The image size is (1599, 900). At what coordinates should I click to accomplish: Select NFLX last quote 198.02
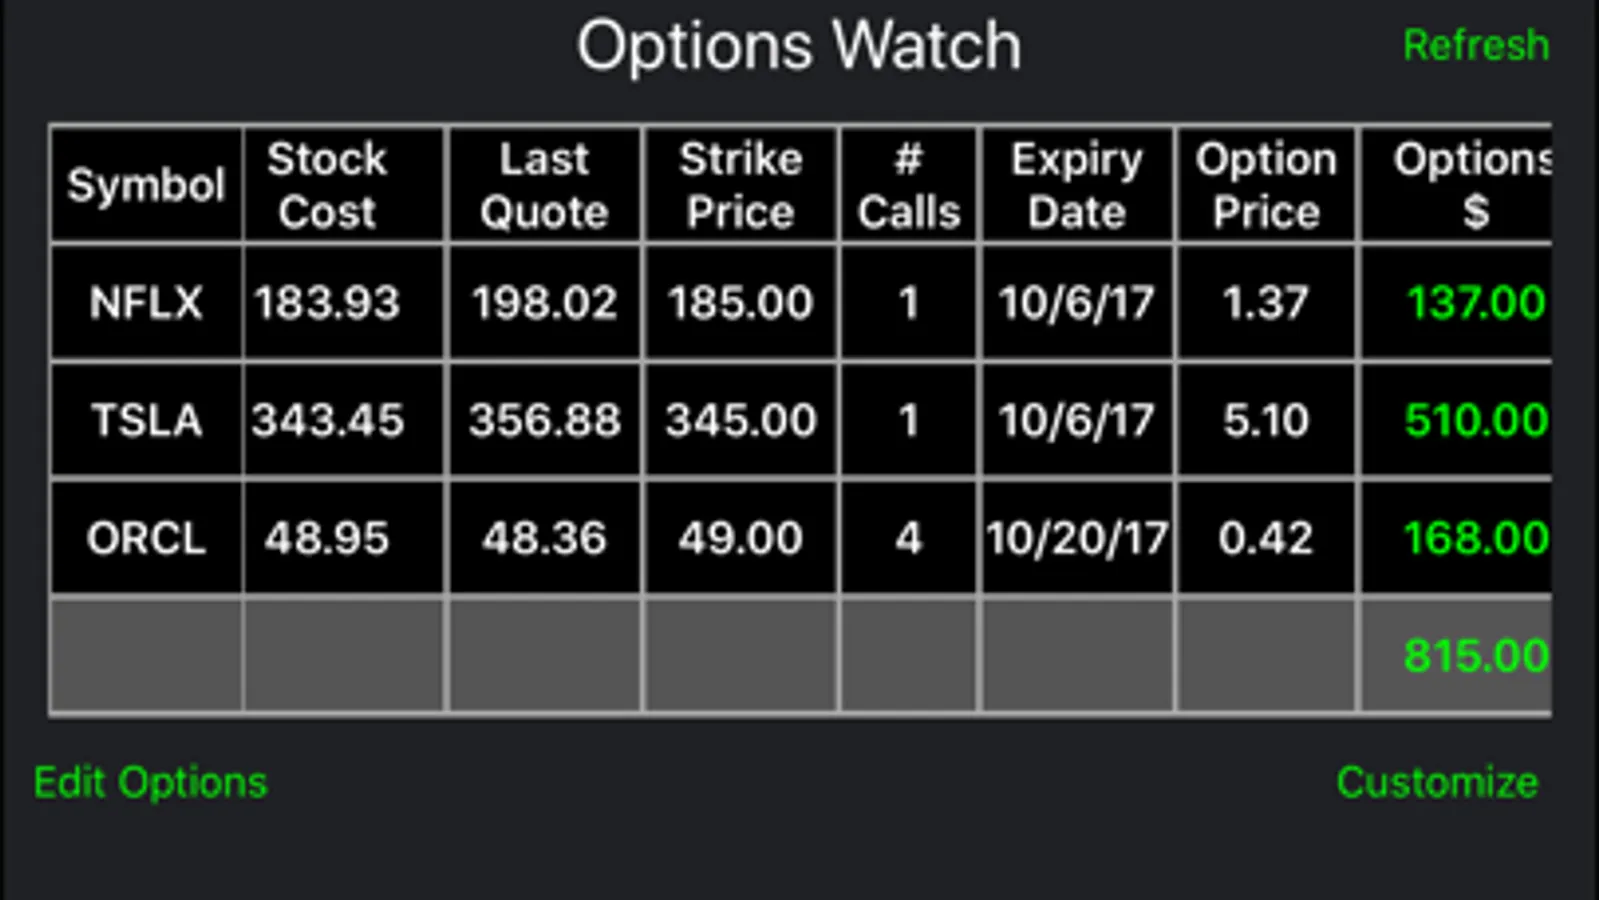pos(544,302)
